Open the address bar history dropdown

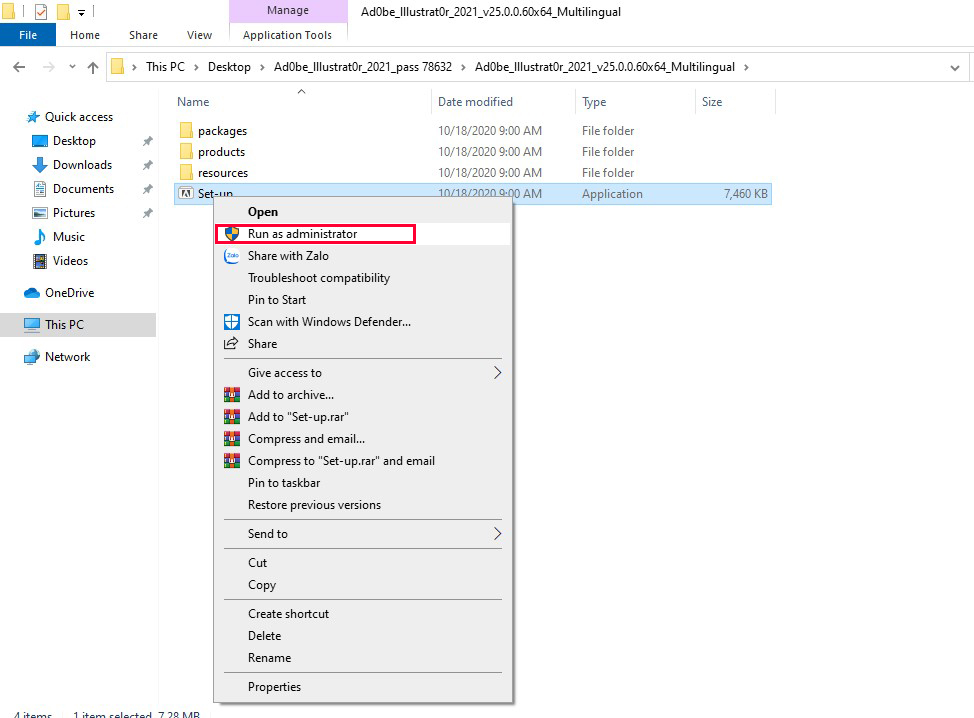coord(954,68)
